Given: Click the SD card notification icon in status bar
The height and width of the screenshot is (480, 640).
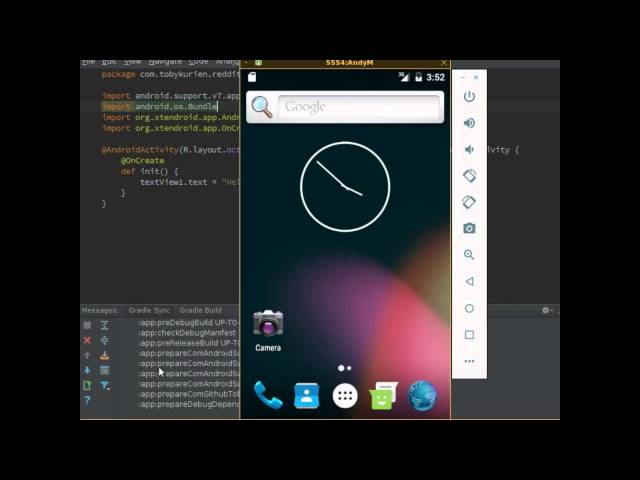Looking at the screenshot, I should pos(252,77).
